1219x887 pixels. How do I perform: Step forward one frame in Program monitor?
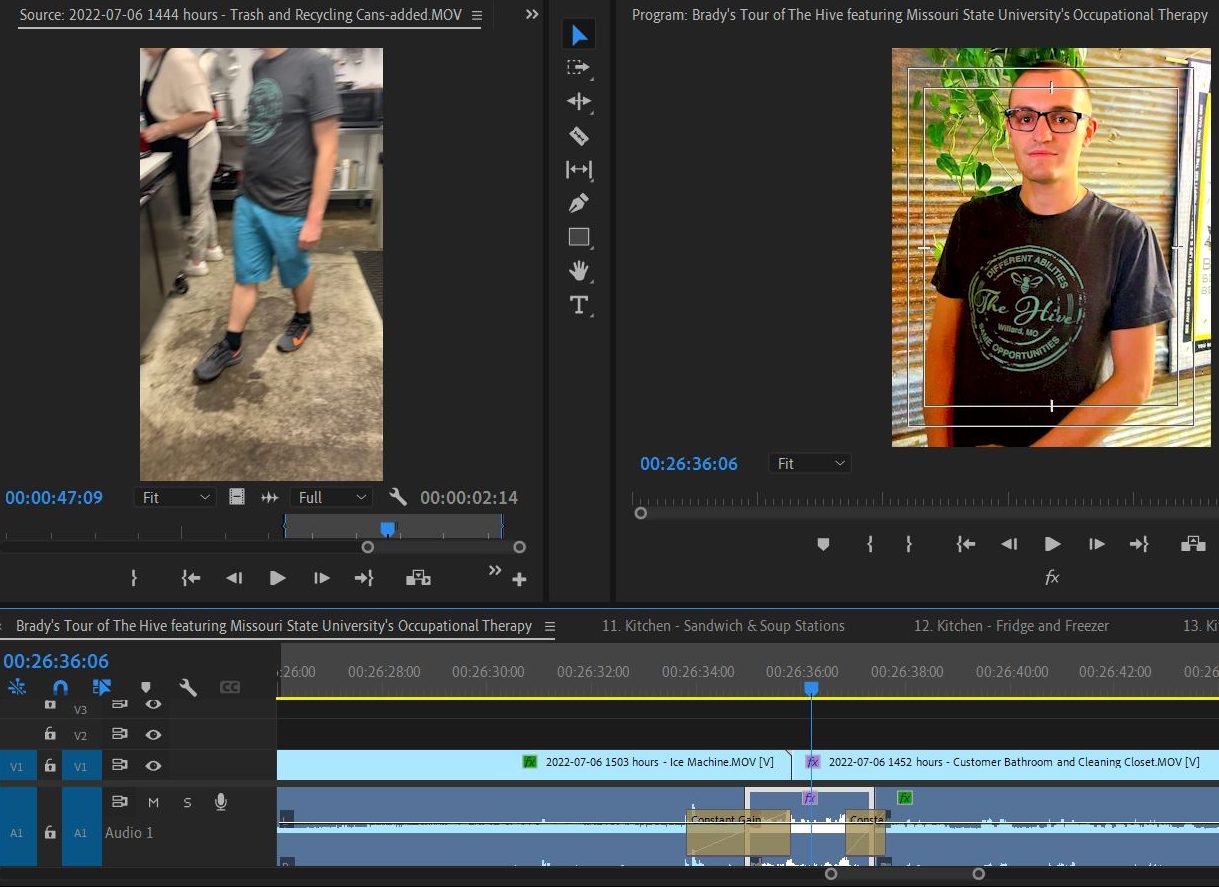pyautogui.click(x=1097, y=544)
